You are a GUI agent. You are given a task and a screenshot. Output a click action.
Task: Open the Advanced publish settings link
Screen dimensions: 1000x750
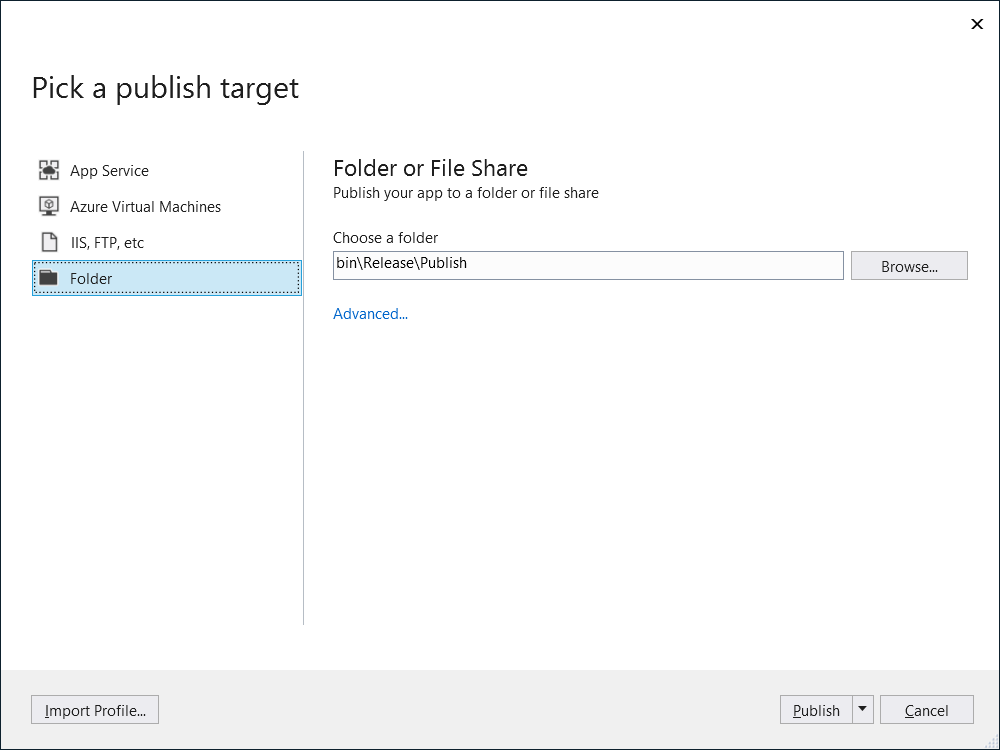point(370,313)
